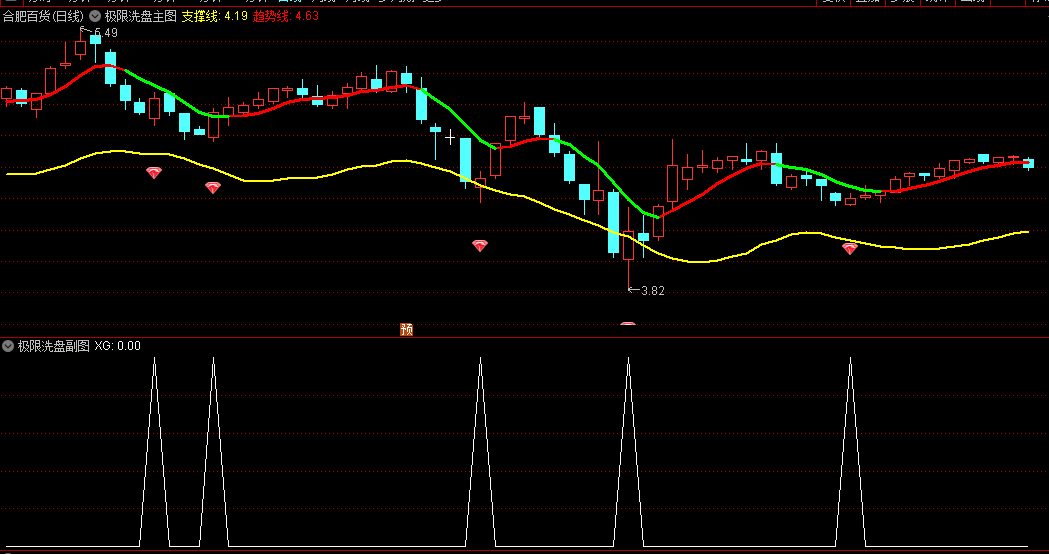Image resolution: width=1049 pixels, height=554 pixels.
Task: Select the candlestick with the 3.82 low
Action: point(628,247)
